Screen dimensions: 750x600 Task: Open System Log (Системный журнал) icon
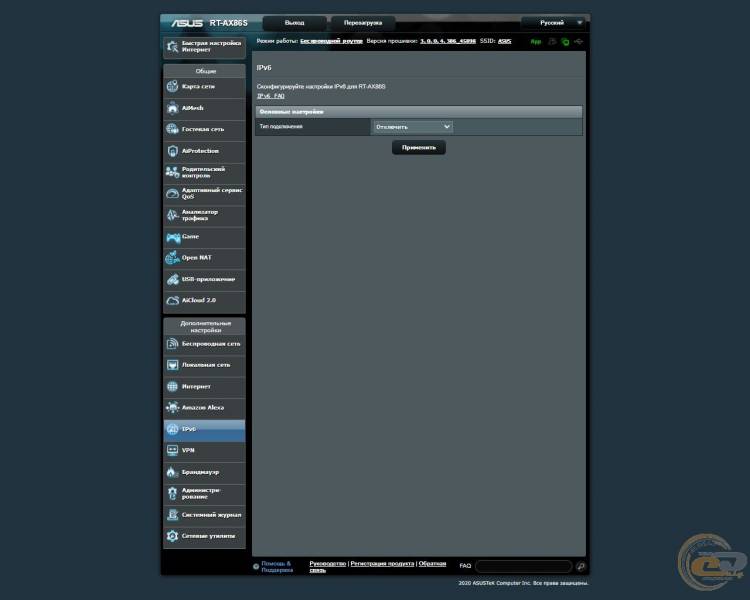172,515
